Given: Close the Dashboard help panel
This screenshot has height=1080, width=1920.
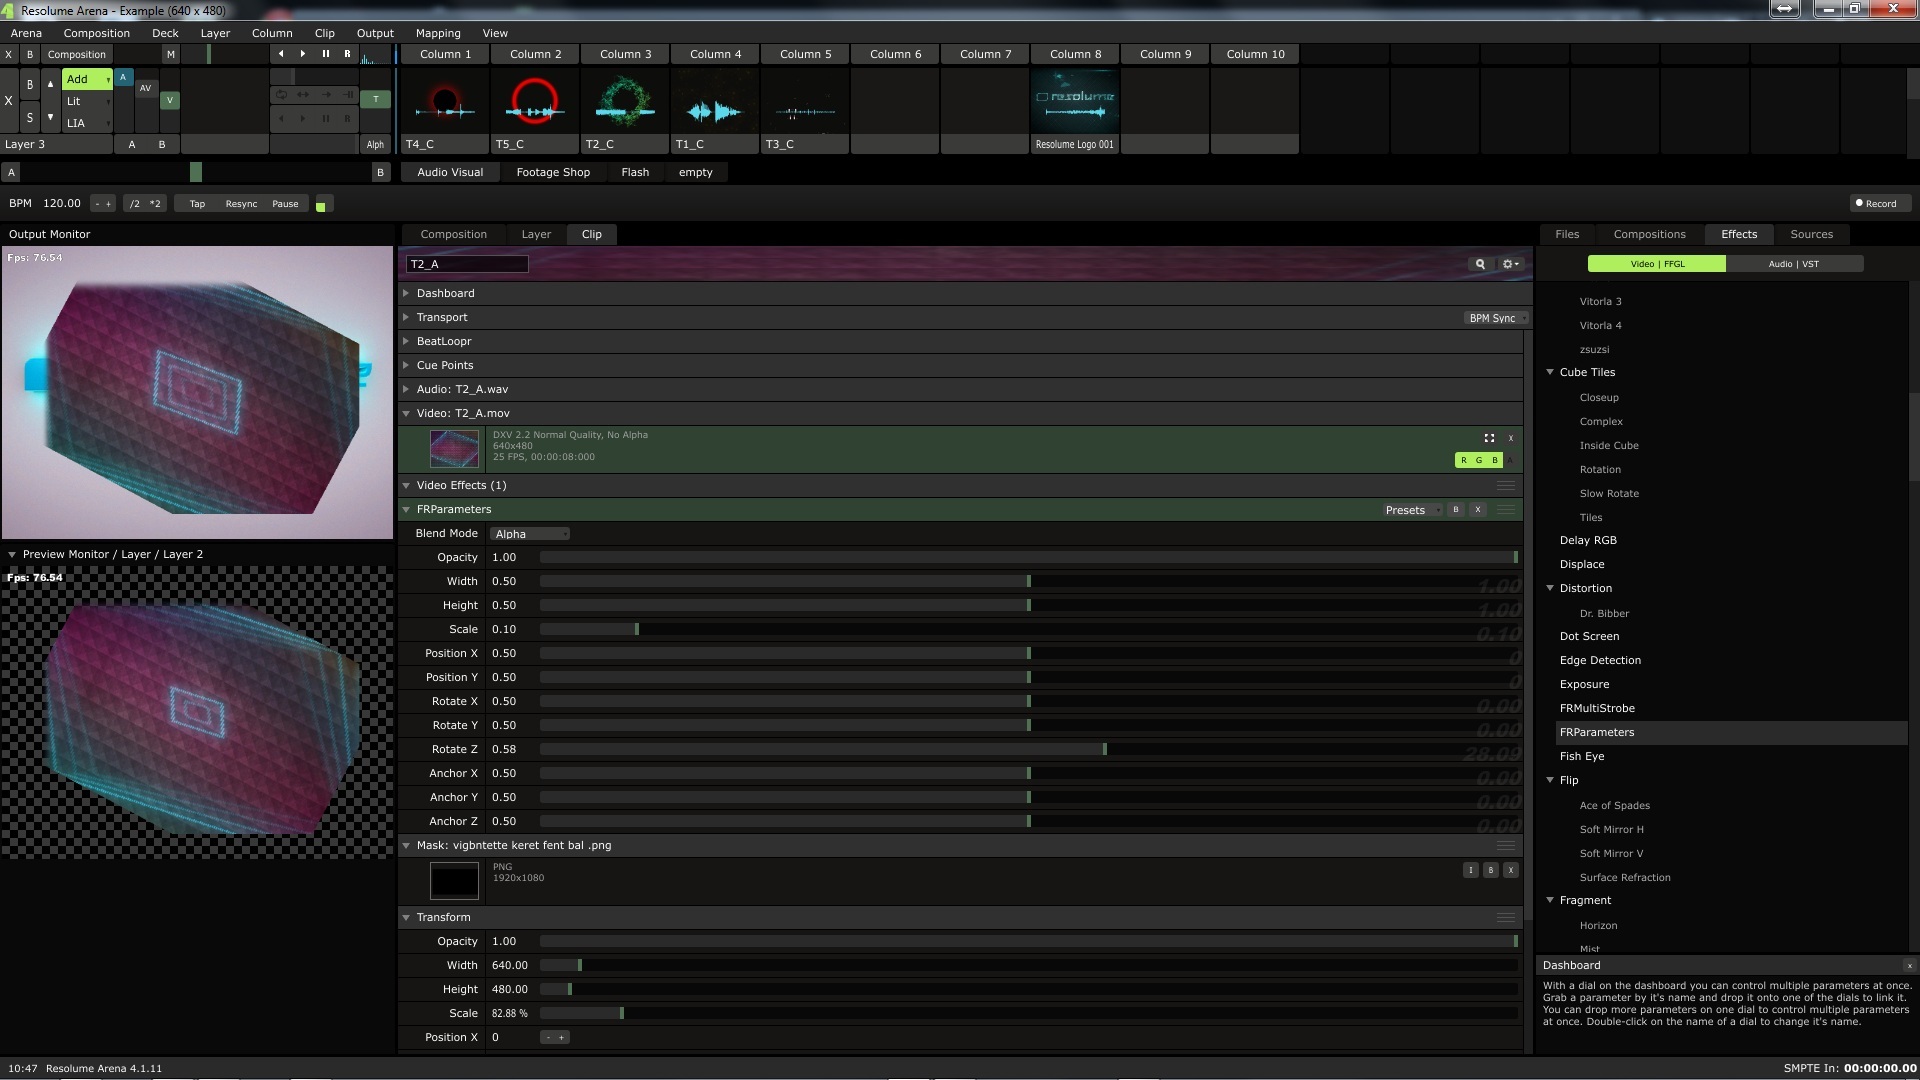Looking at the screenshot, I should click(1909, 966).
